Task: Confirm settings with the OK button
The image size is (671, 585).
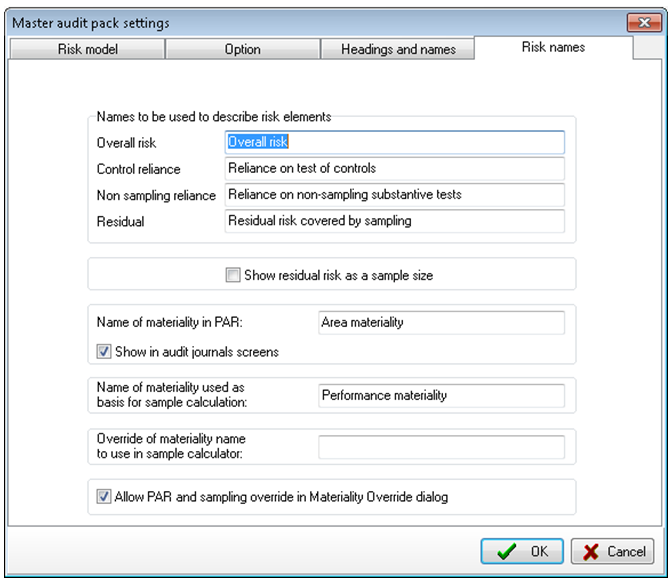Action: 522,551
